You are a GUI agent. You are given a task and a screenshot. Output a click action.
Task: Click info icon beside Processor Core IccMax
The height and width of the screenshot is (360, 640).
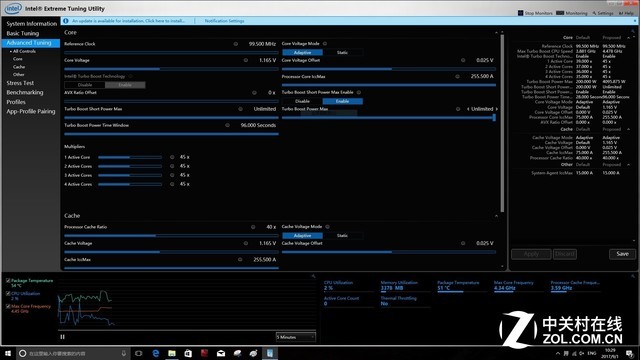click(x=457, y=76)
